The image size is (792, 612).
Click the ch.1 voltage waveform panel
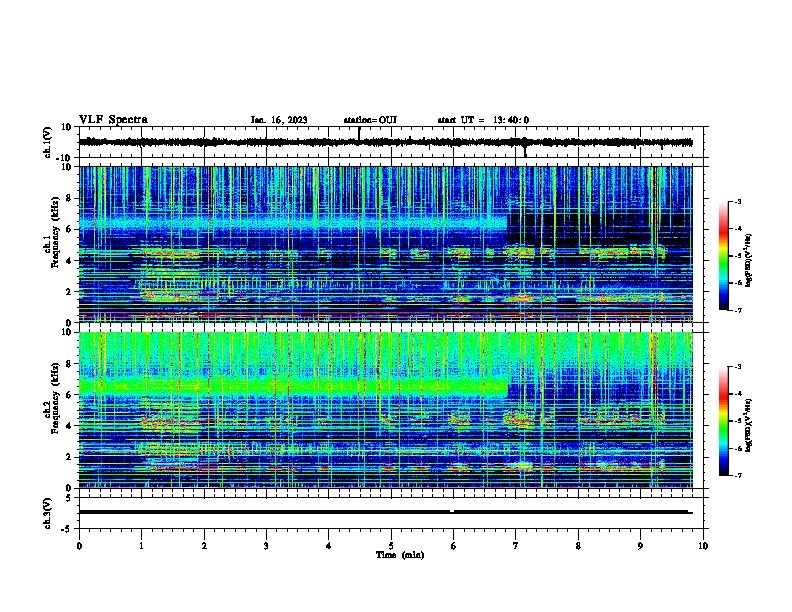click(391, 142)
